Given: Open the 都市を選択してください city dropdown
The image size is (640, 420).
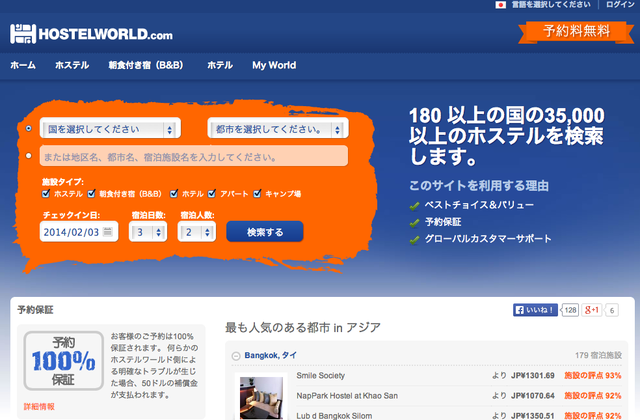Looking at the screenshot, I should (x=278, y=129).
